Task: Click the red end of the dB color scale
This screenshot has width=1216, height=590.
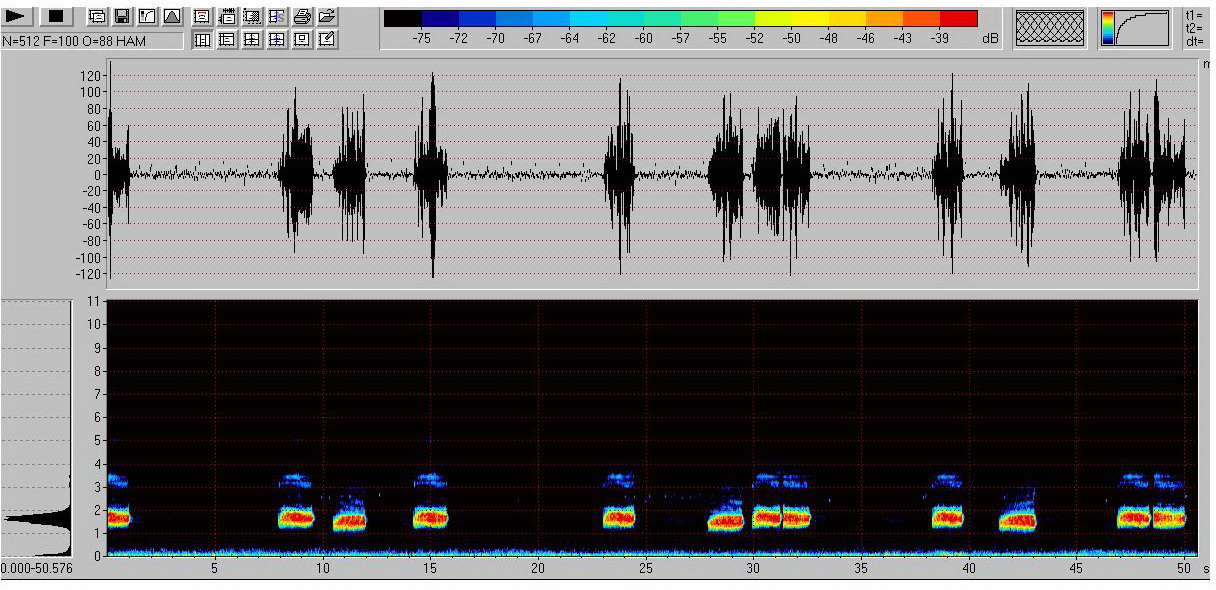Action: click(958, 18)
